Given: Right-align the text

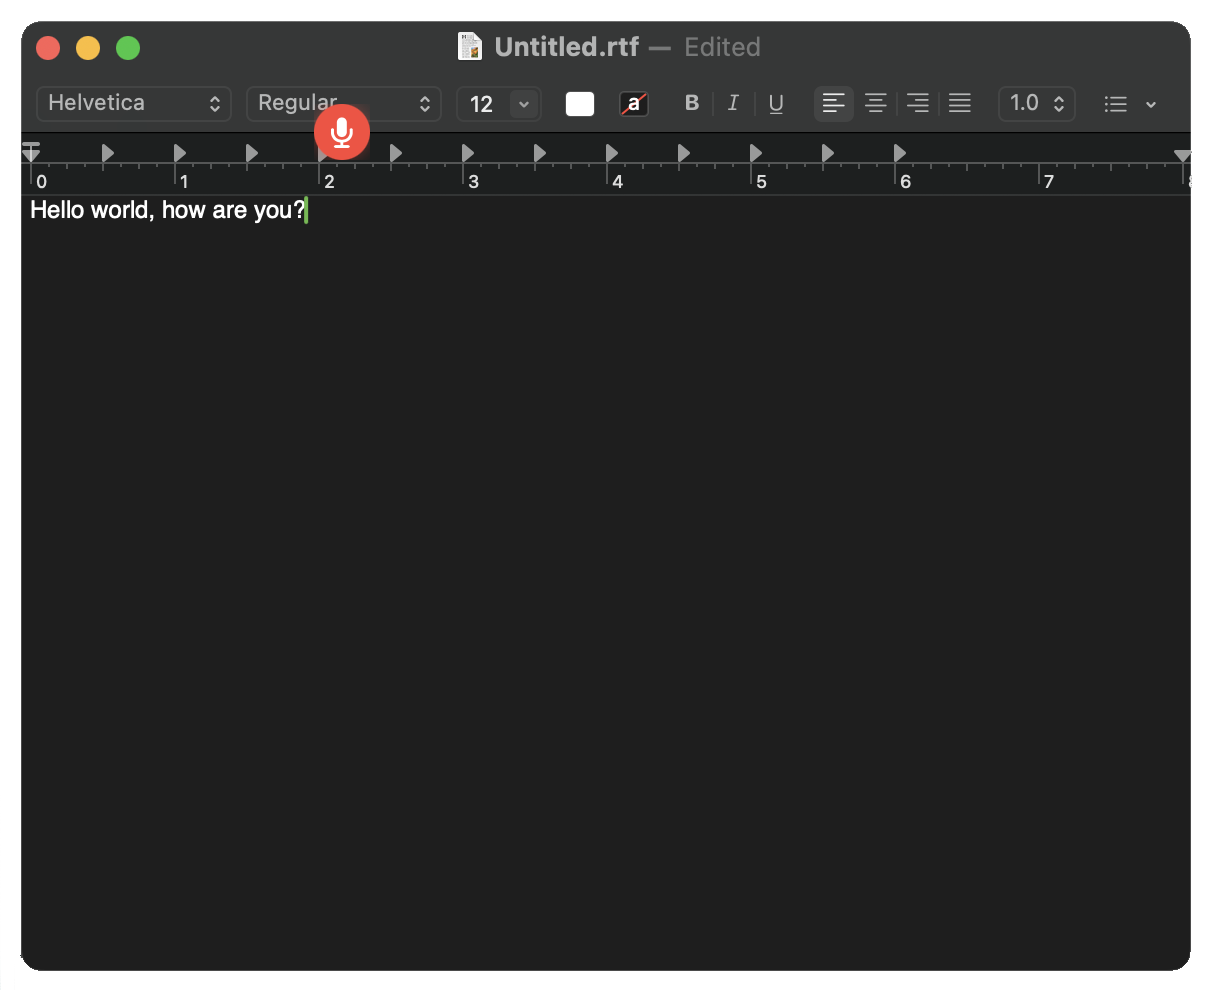Looking at the screenshot, I should point(917,103).
